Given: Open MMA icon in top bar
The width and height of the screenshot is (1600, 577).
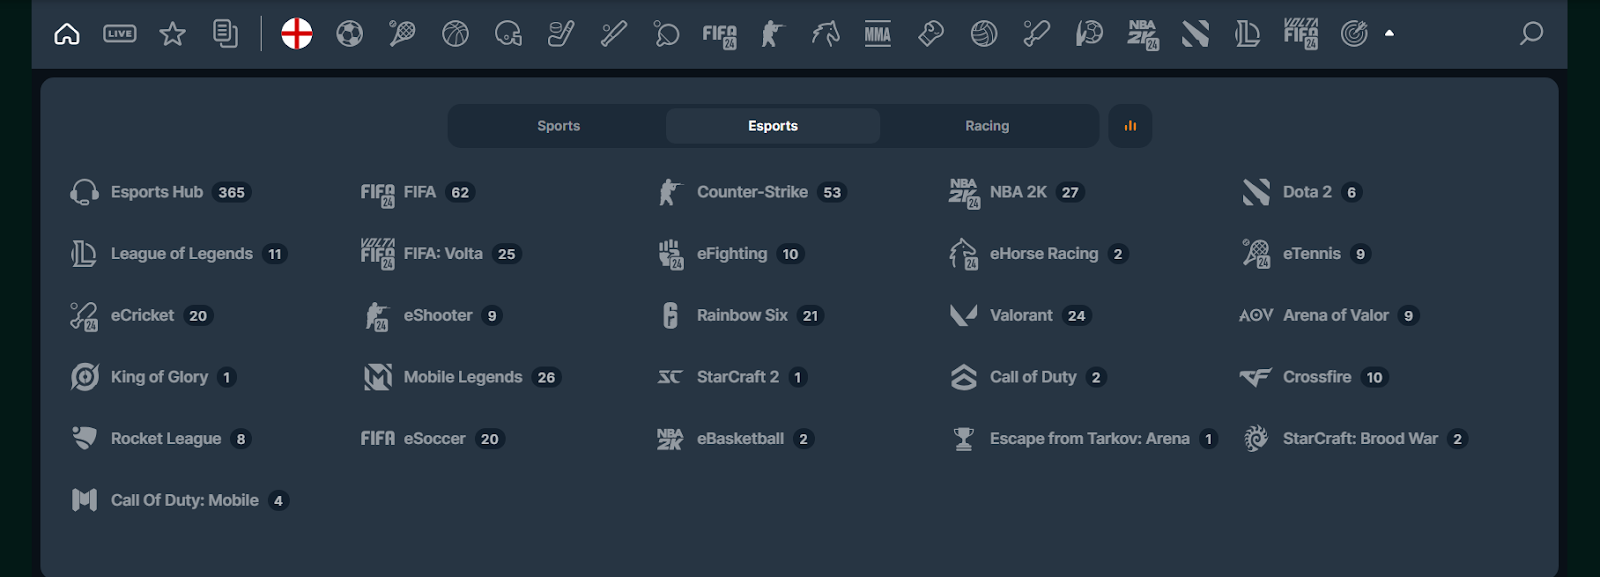Looking at the screenshot, I should point(878,35).
